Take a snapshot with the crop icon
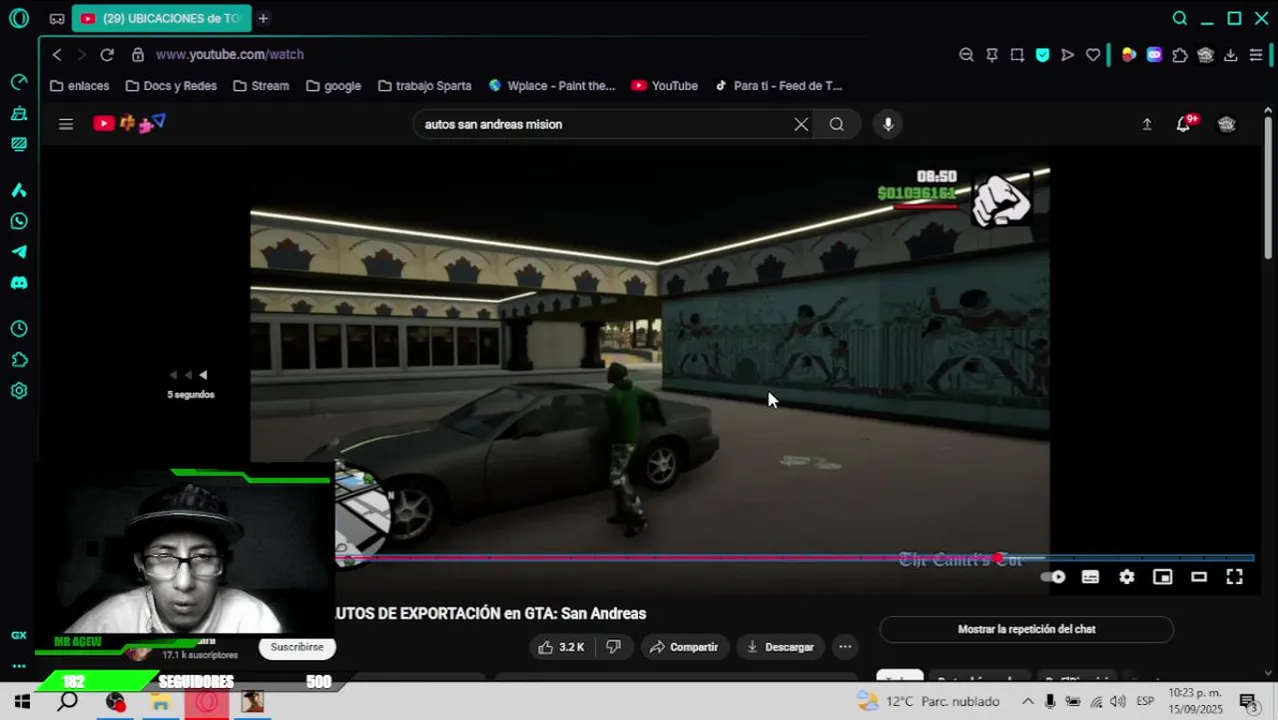Viewport: 1278px width, 720px height. pyautogui.click(x=1017, y=55)
